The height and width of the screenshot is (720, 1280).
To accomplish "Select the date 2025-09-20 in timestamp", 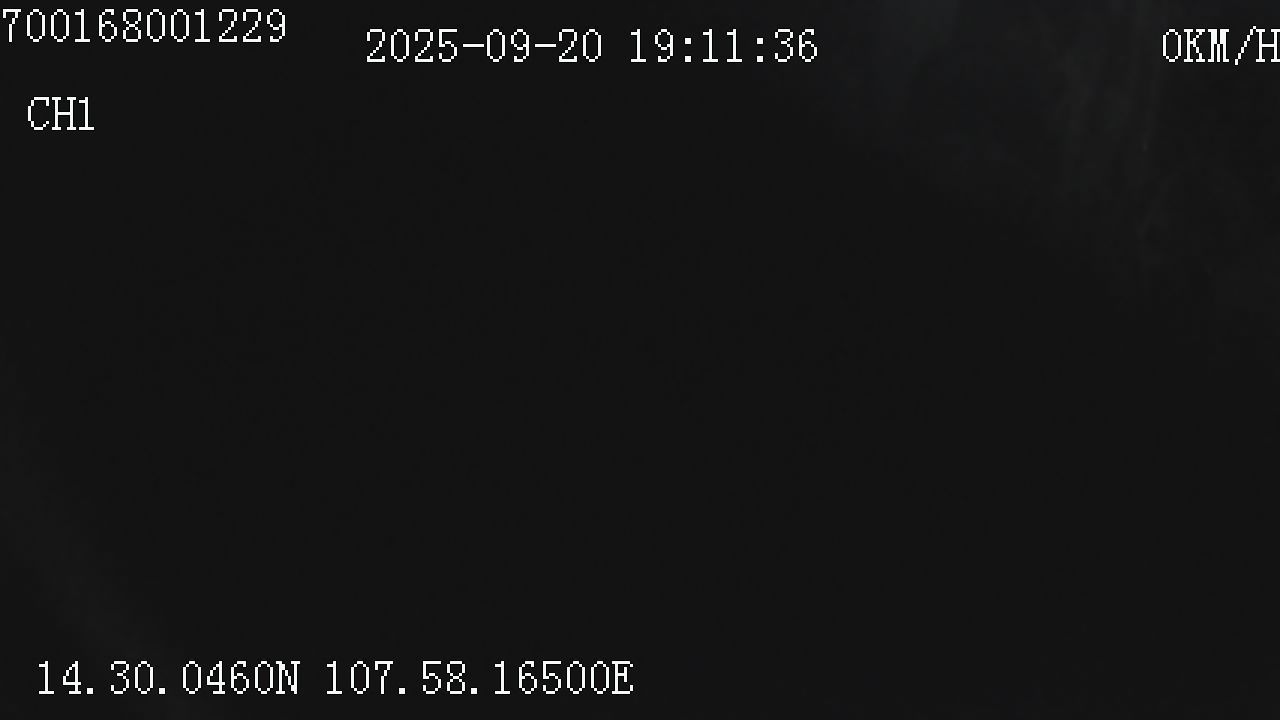I will pos(484,47).
